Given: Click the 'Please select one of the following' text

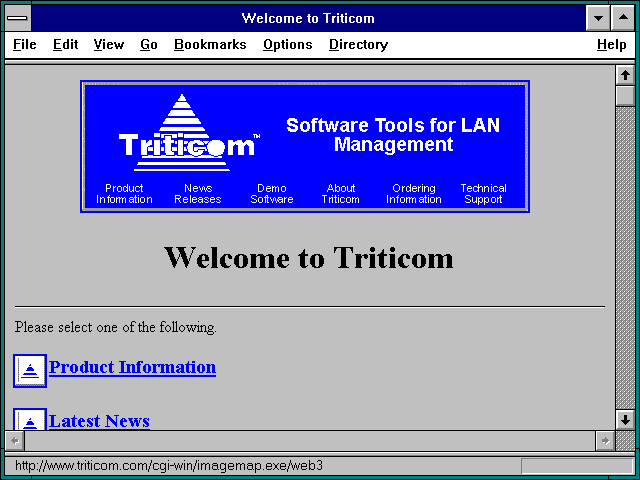Looking at the screenshot, I should (116, 327).
